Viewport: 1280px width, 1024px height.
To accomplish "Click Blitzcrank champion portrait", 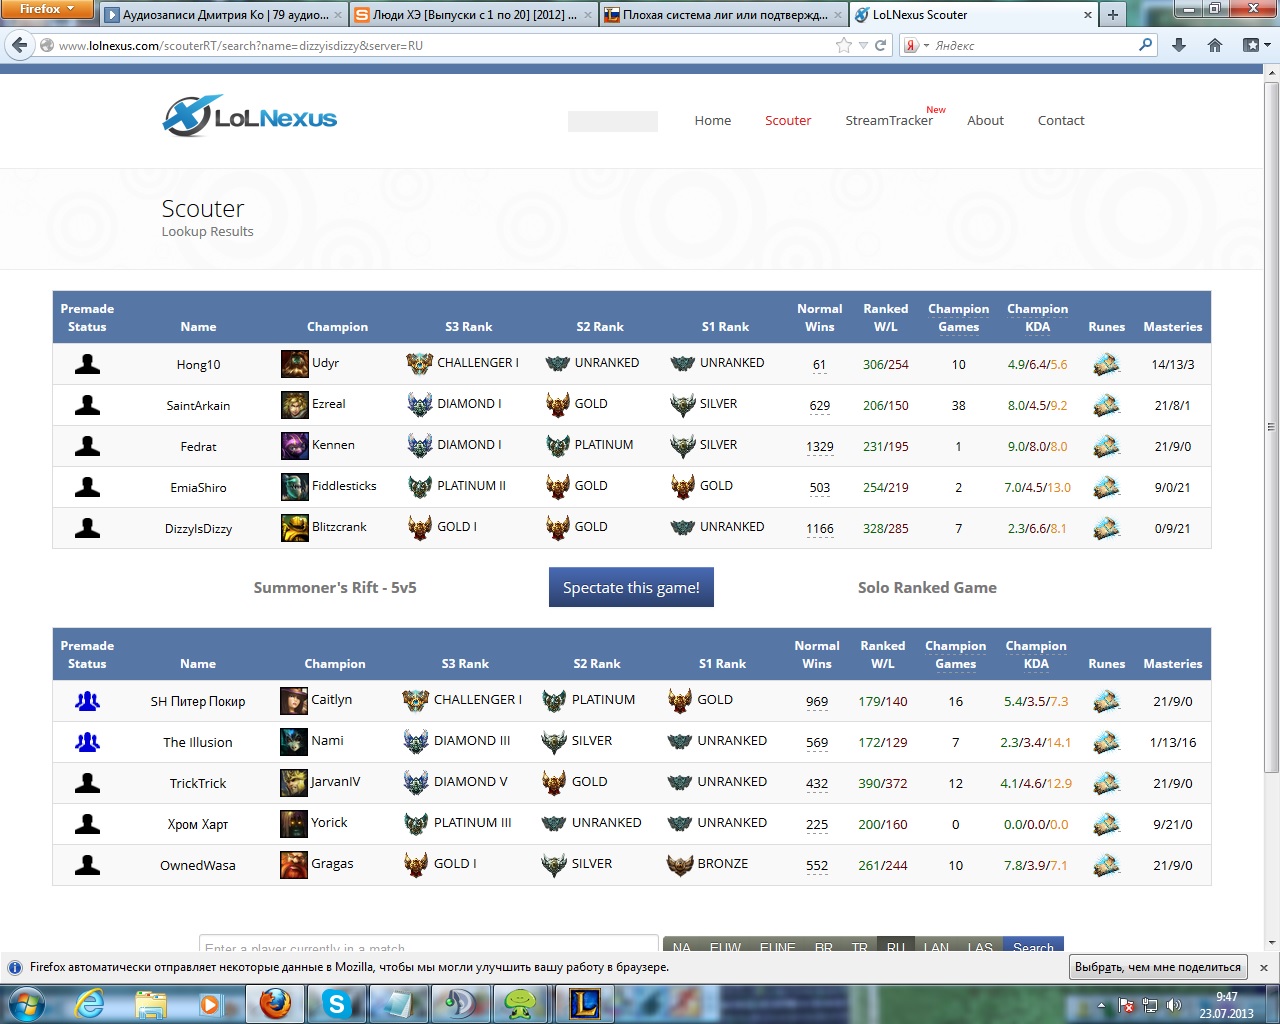I will pos(295,528).
